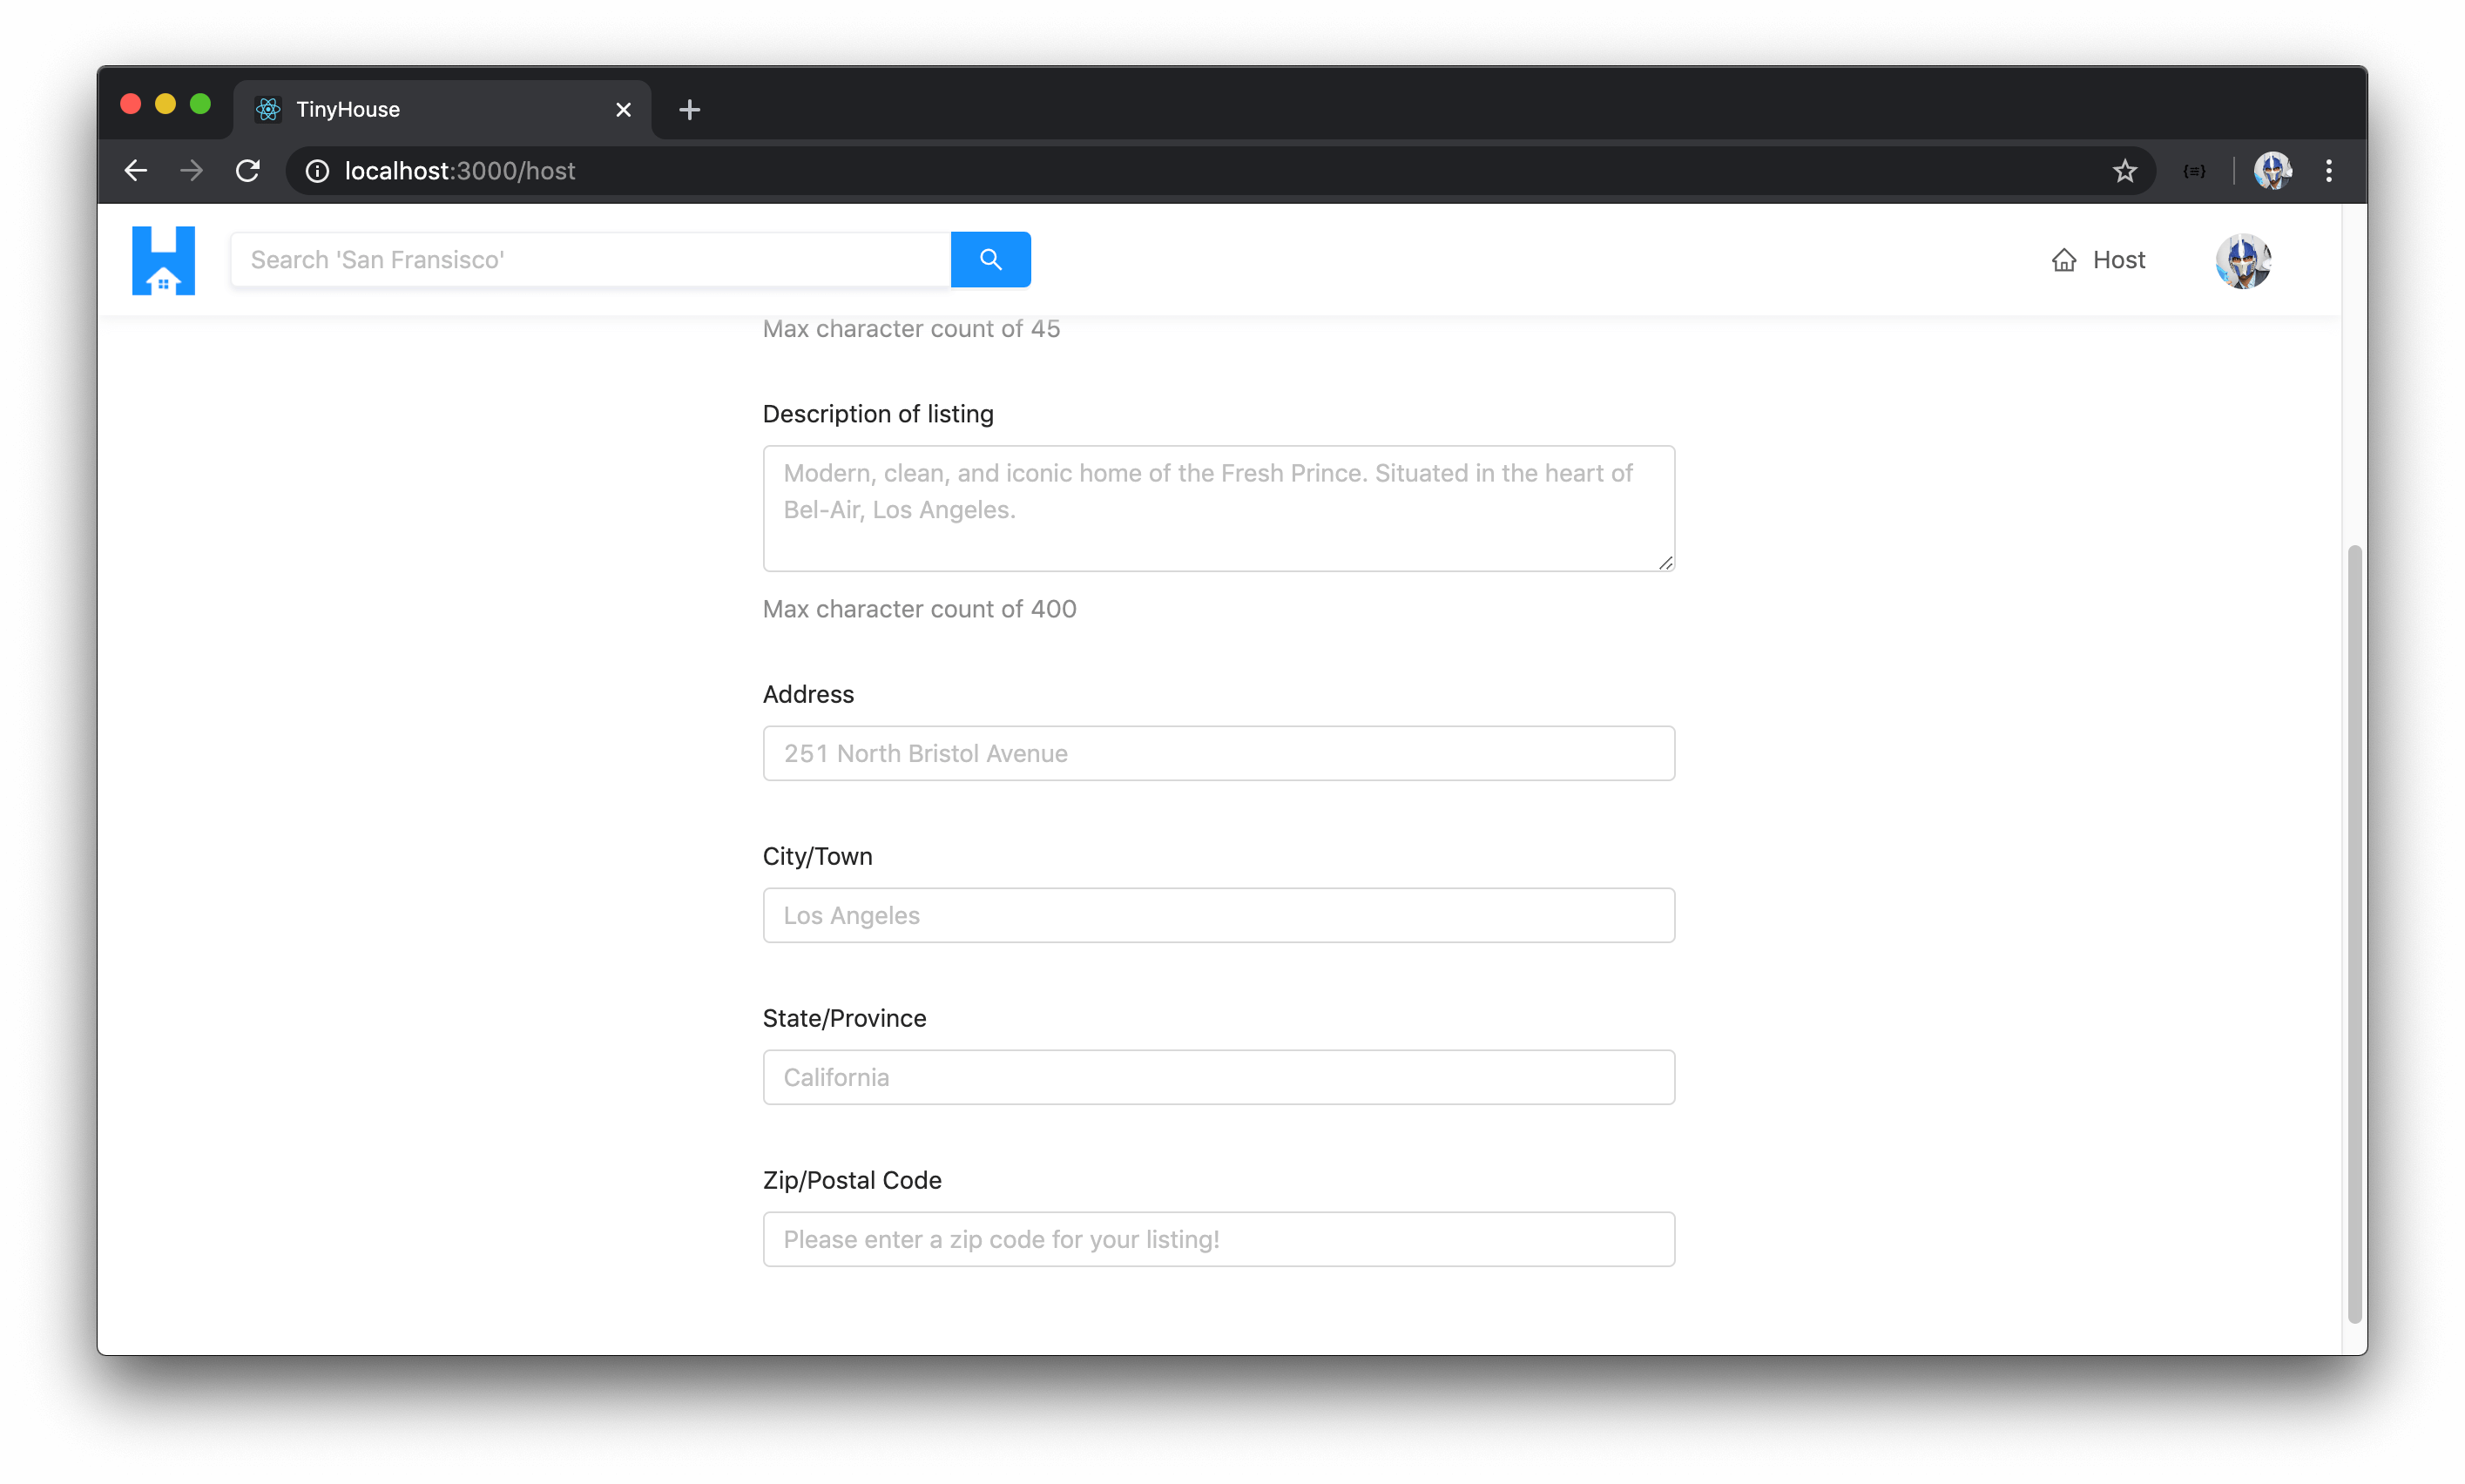Close the TinyHouse tab
Viewport: 2465px width, 1484px height.
[x=623, y=110]
